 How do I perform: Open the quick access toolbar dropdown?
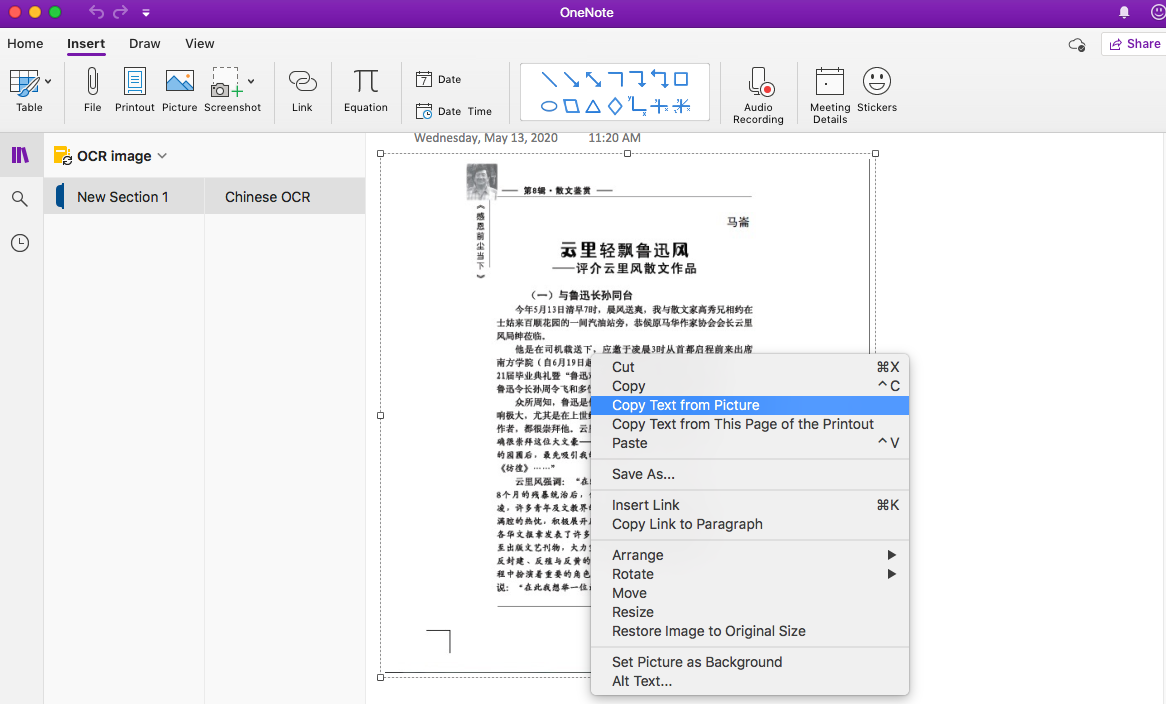[x=146, y=13]
